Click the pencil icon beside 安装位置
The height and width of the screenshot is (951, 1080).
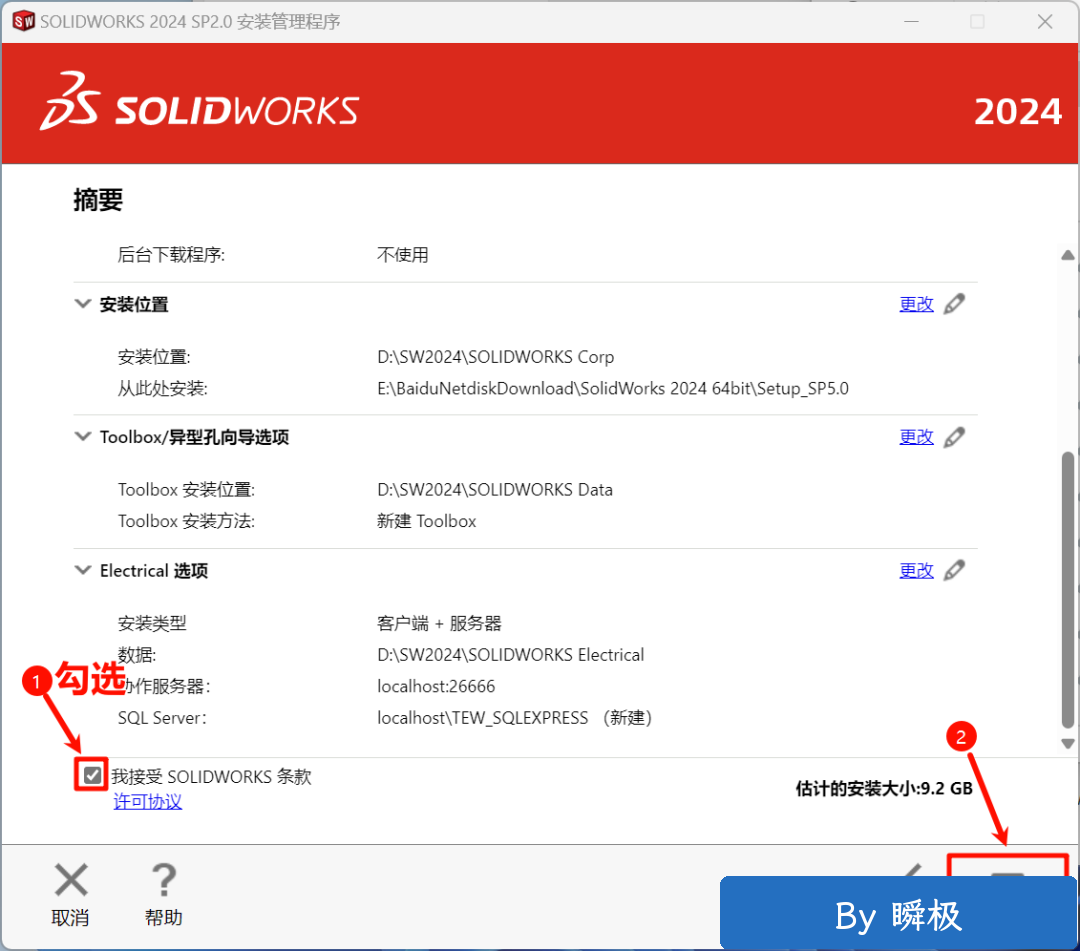(x=955, y=304)
